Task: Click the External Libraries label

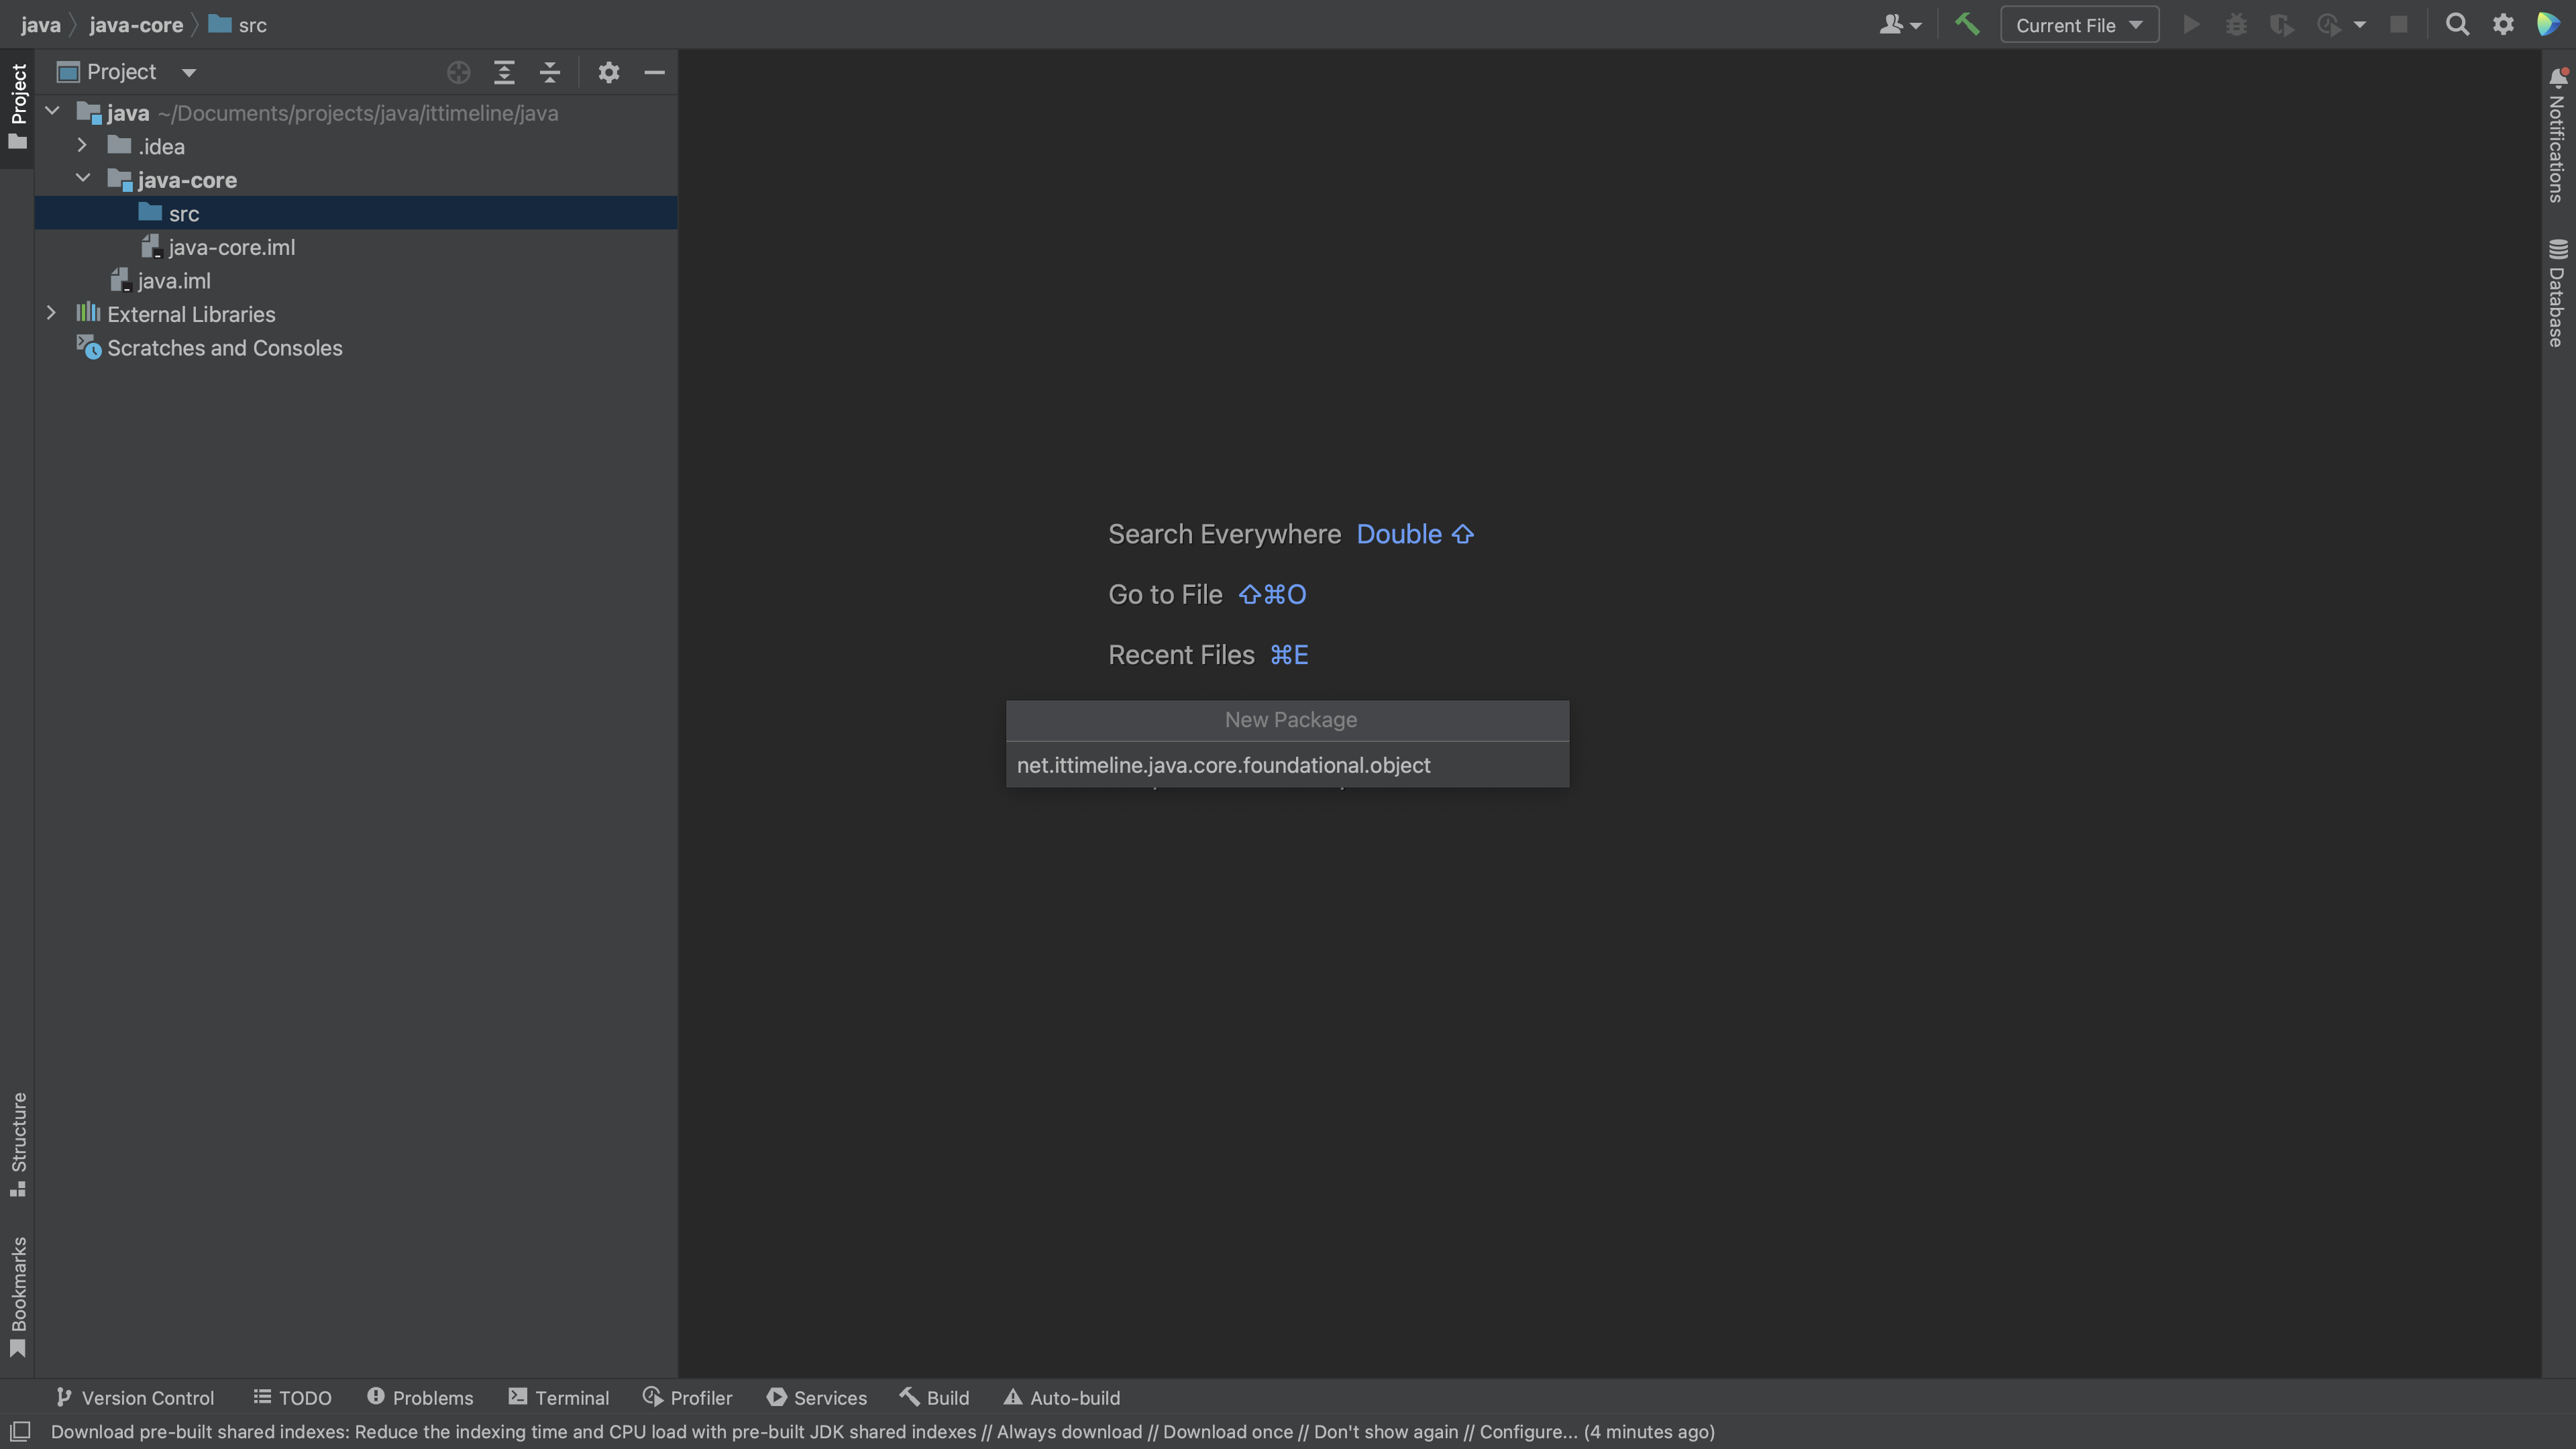Action: pos(191,314)
